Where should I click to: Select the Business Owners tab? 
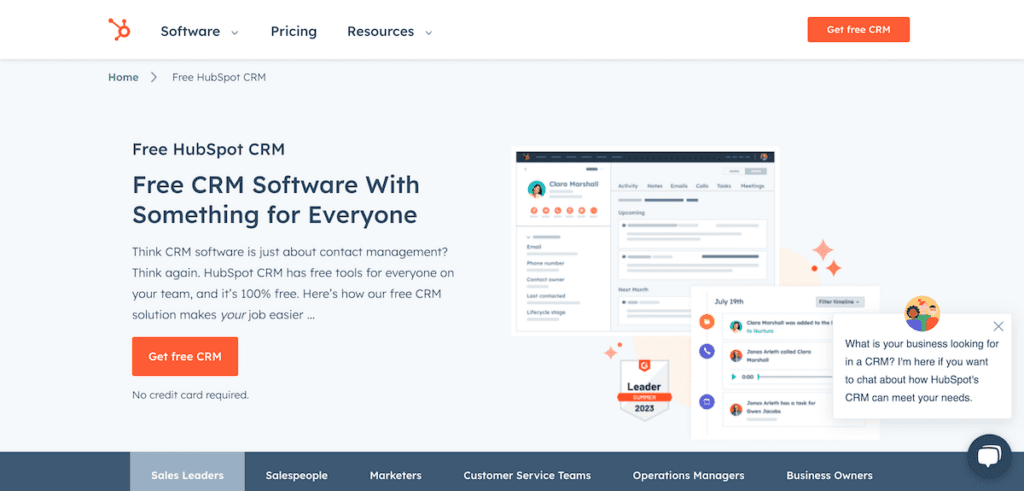click(829, 475)
